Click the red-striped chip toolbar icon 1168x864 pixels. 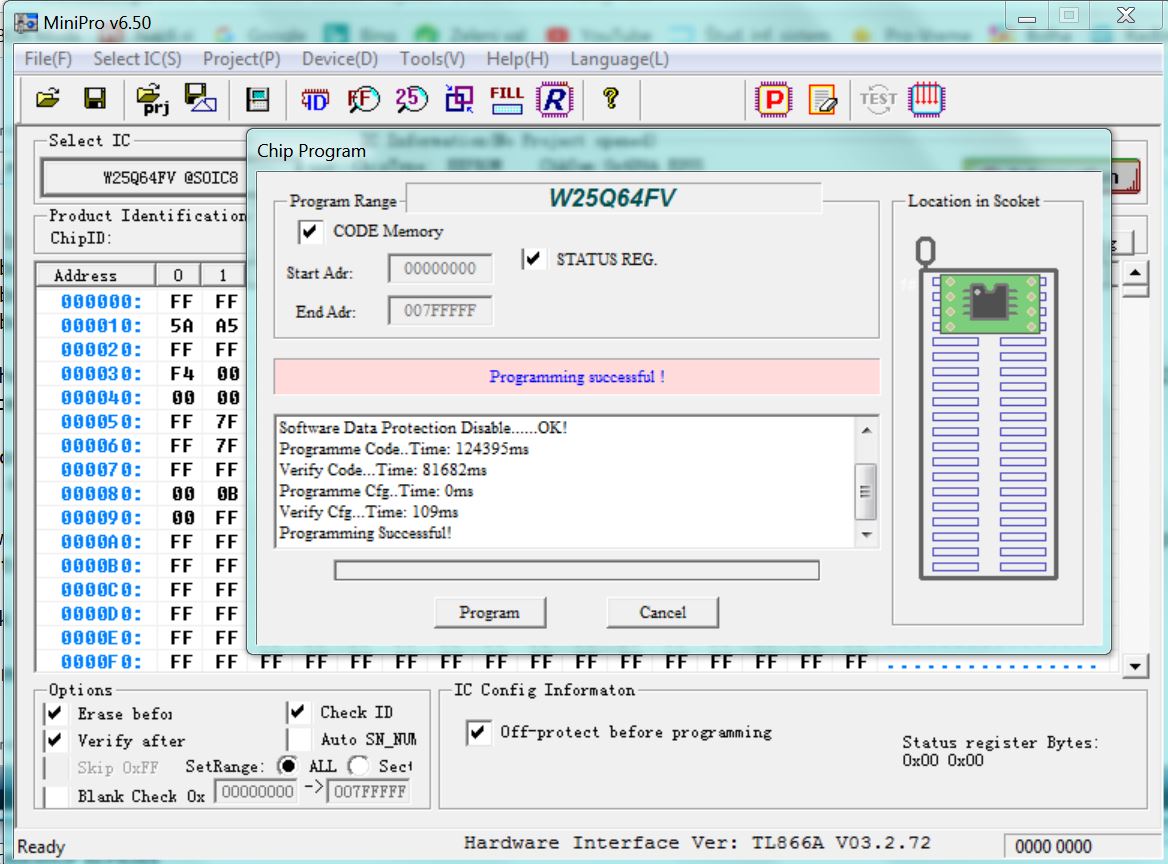click(x=927, y=99)
